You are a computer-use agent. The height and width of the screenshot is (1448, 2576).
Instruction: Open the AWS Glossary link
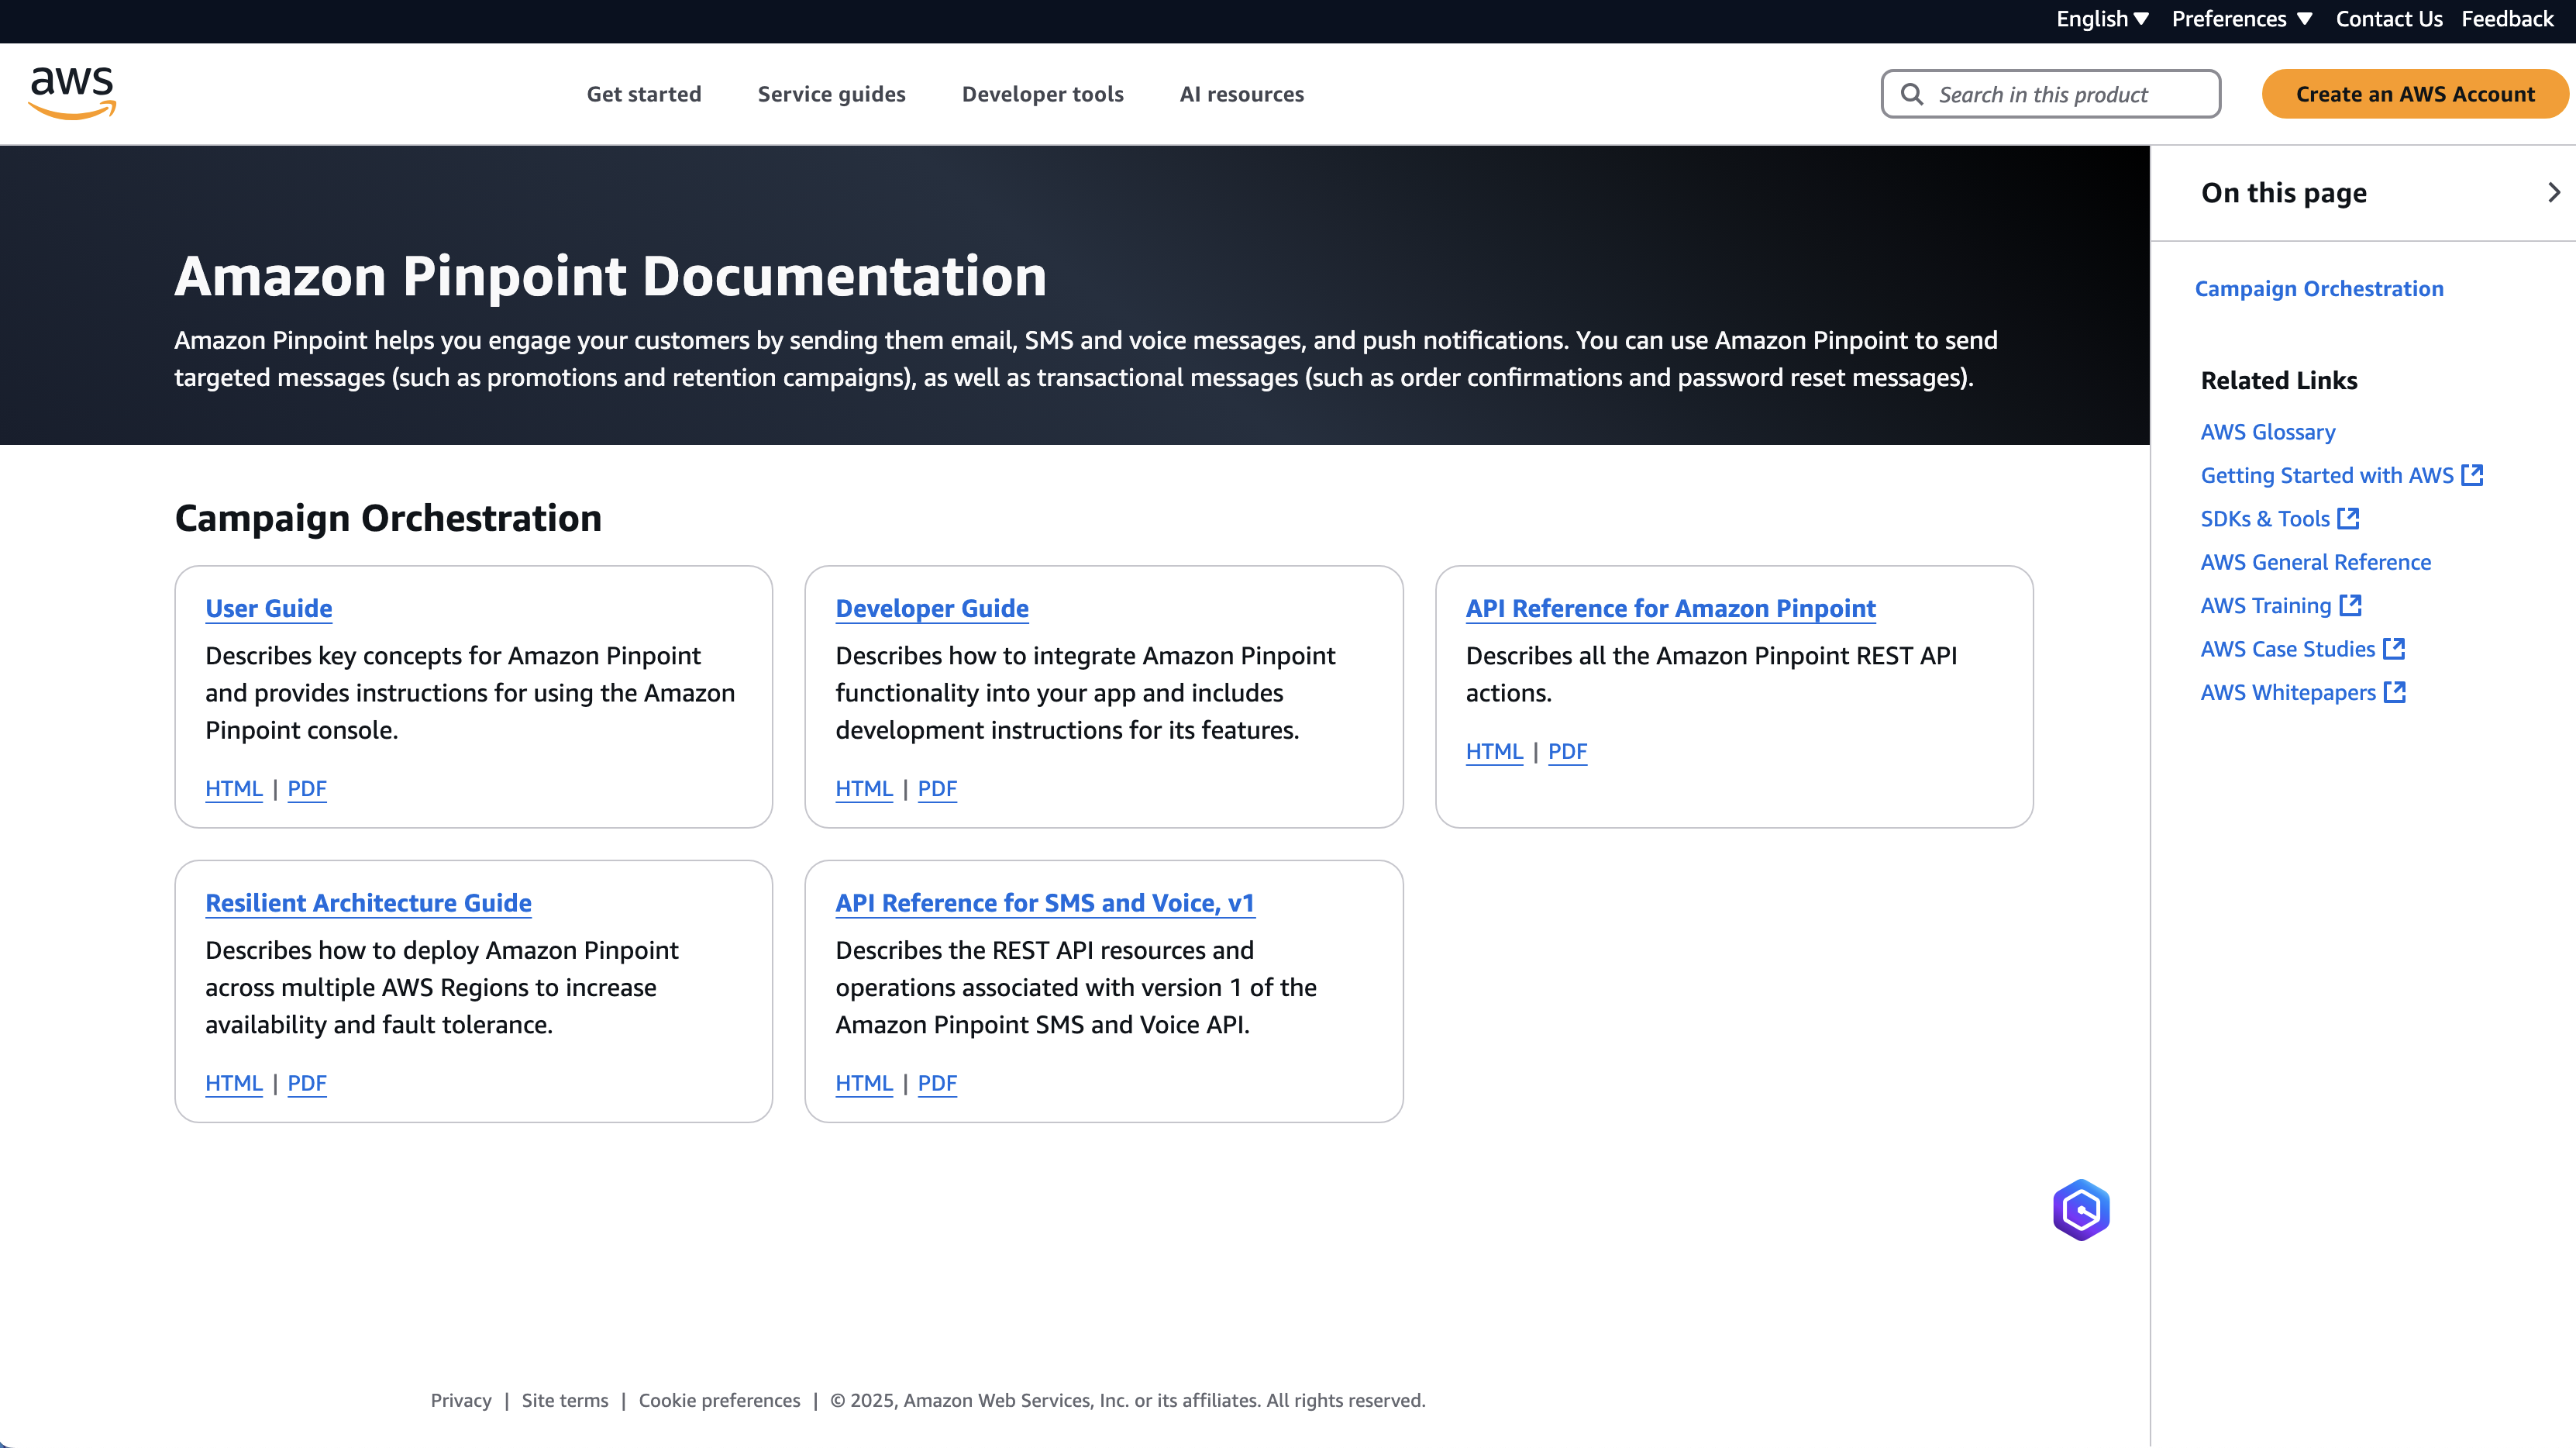tap(2267, 432)
